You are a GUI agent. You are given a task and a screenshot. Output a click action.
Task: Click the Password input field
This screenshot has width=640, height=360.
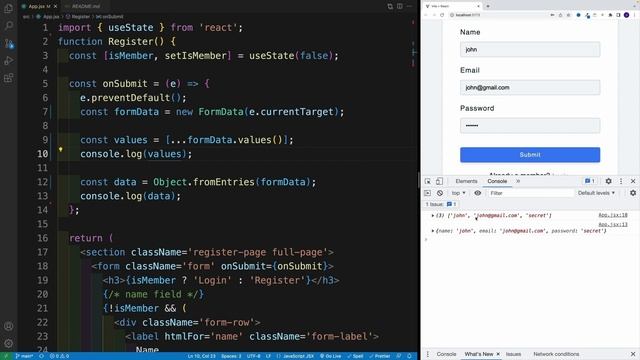(x=530, y=125)
